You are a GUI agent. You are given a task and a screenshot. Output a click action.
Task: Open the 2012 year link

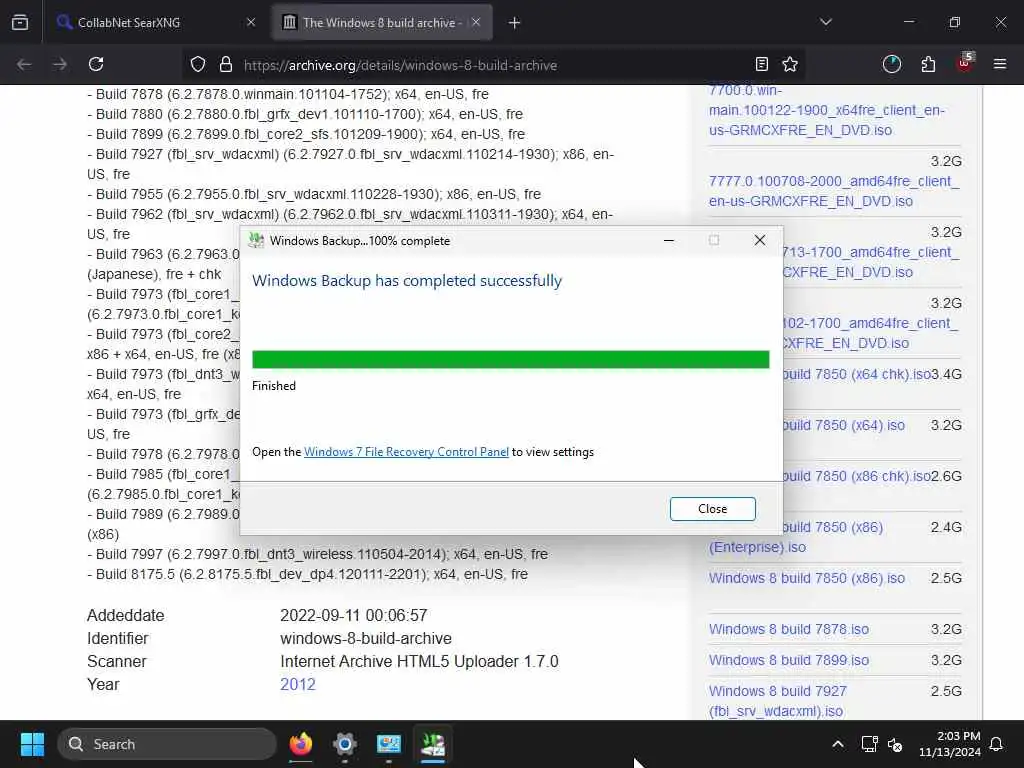coord(298,684)
